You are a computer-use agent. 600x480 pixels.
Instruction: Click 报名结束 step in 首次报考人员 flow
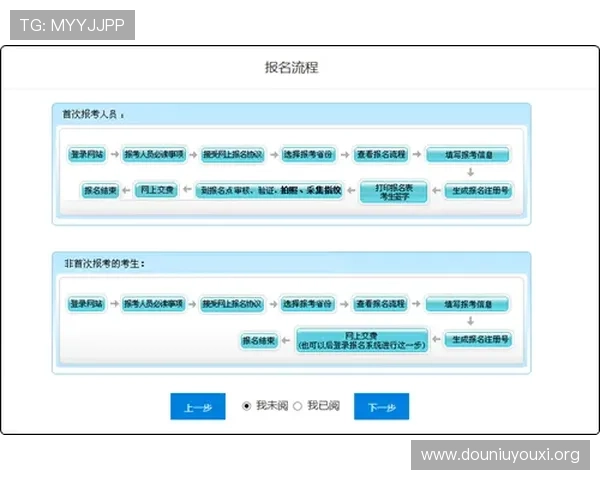pyautogui.click(x=100, y=190)
